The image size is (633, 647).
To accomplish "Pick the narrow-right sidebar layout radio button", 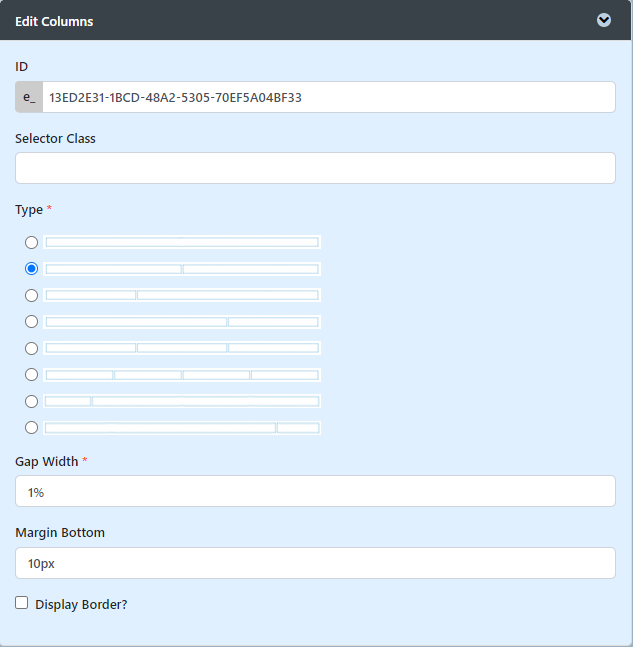I will (x=32, y=428).
